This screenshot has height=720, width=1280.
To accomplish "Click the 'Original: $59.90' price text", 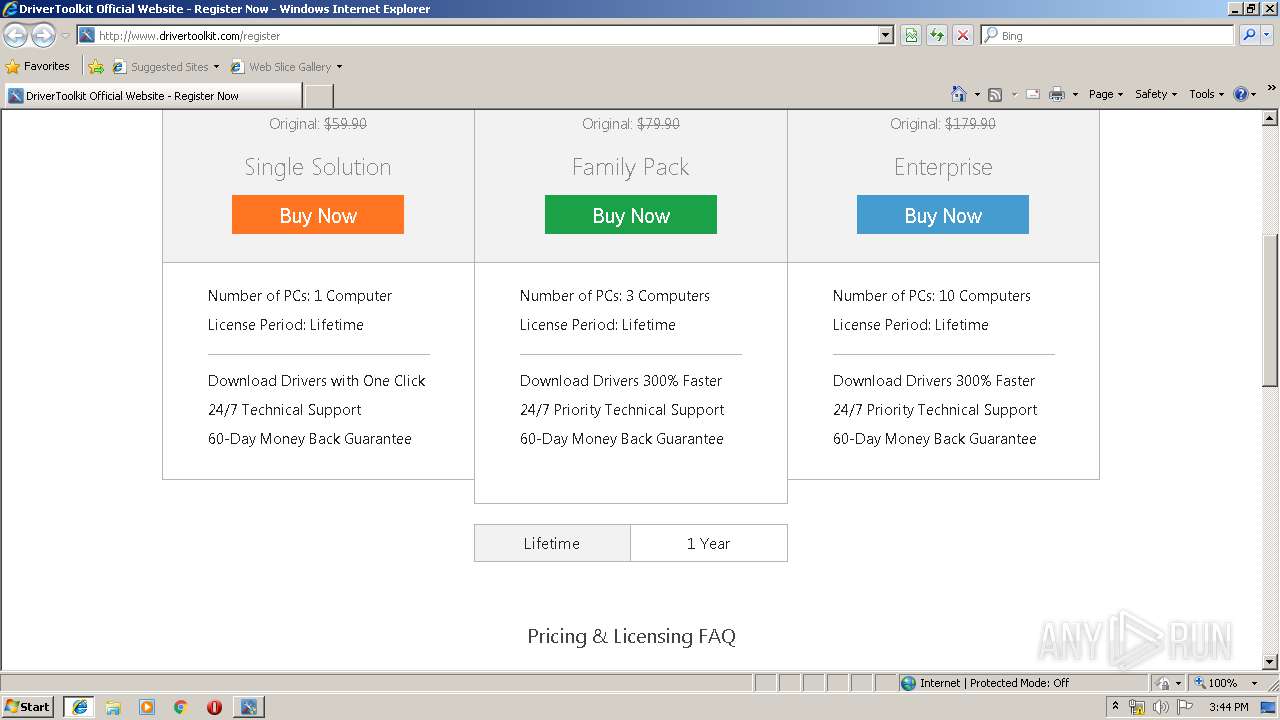I will [x=318, y=124].
